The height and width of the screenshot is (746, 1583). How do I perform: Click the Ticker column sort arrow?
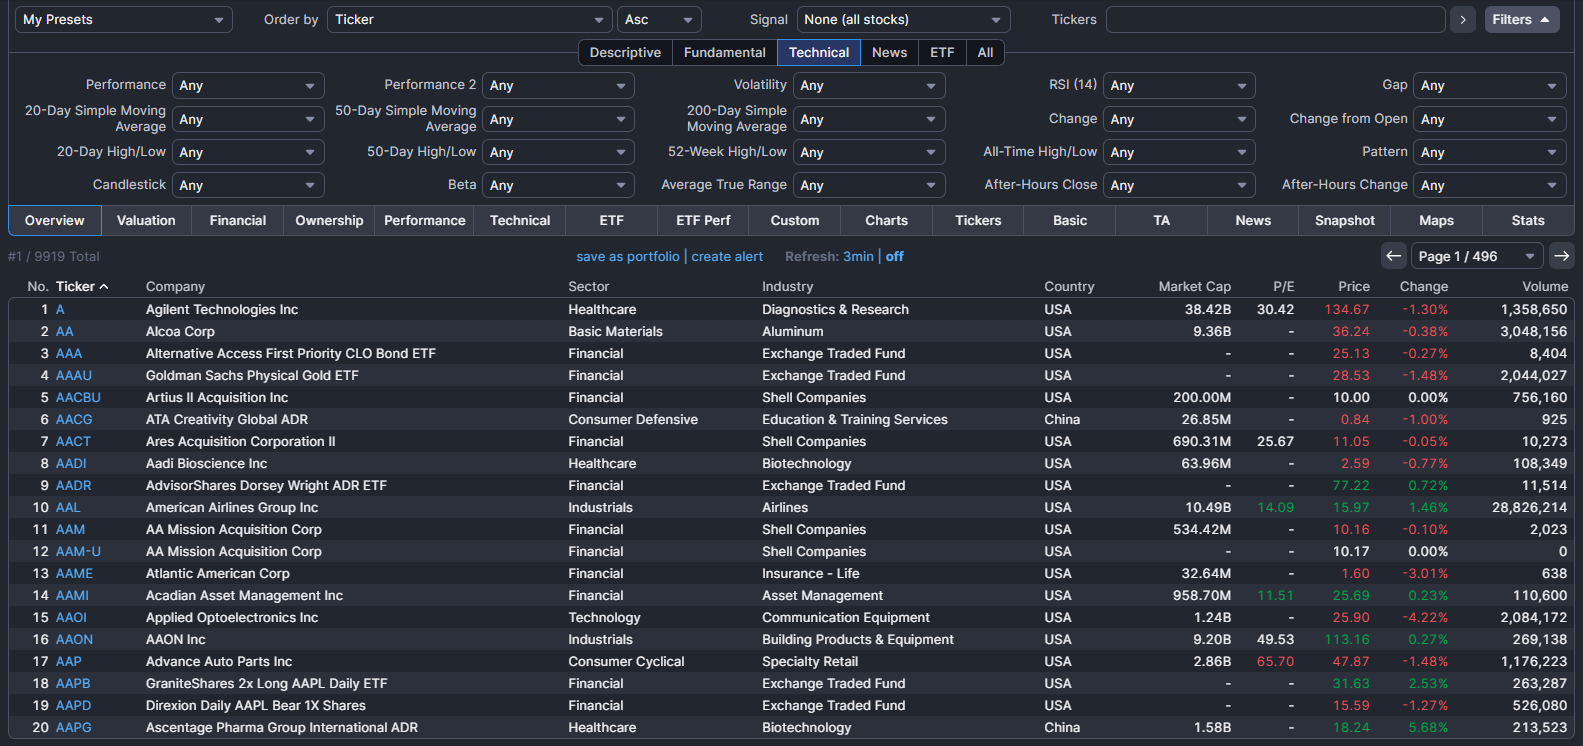point(104,287)
